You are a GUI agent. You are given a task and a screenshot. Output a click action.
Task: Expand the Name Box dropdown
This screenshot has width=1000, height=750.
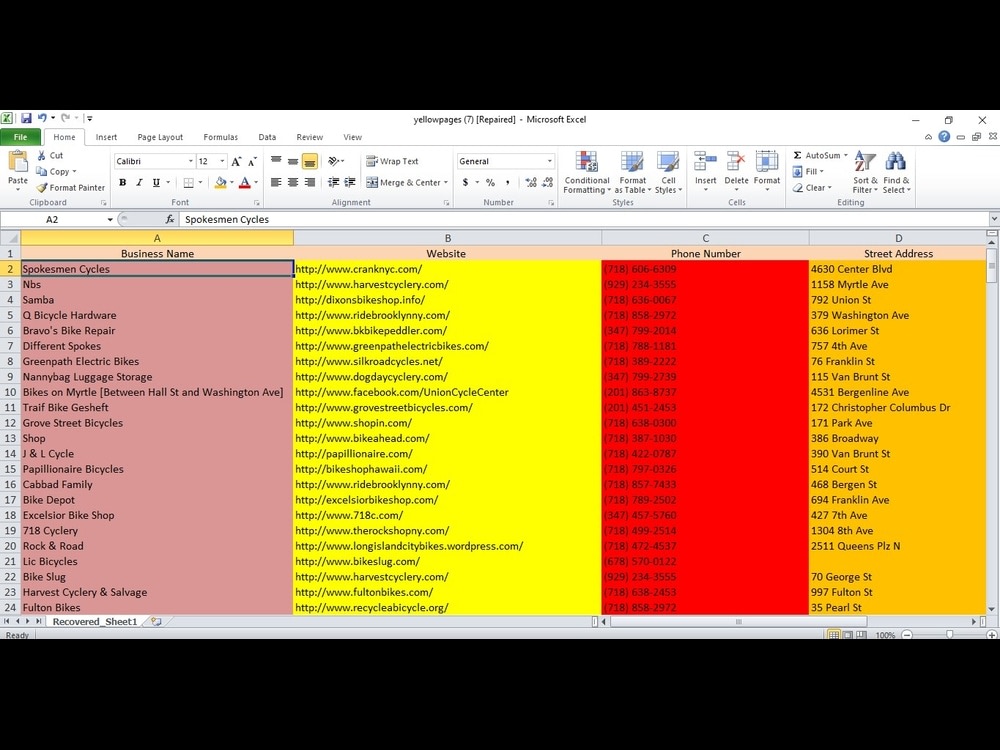(110, 219)
